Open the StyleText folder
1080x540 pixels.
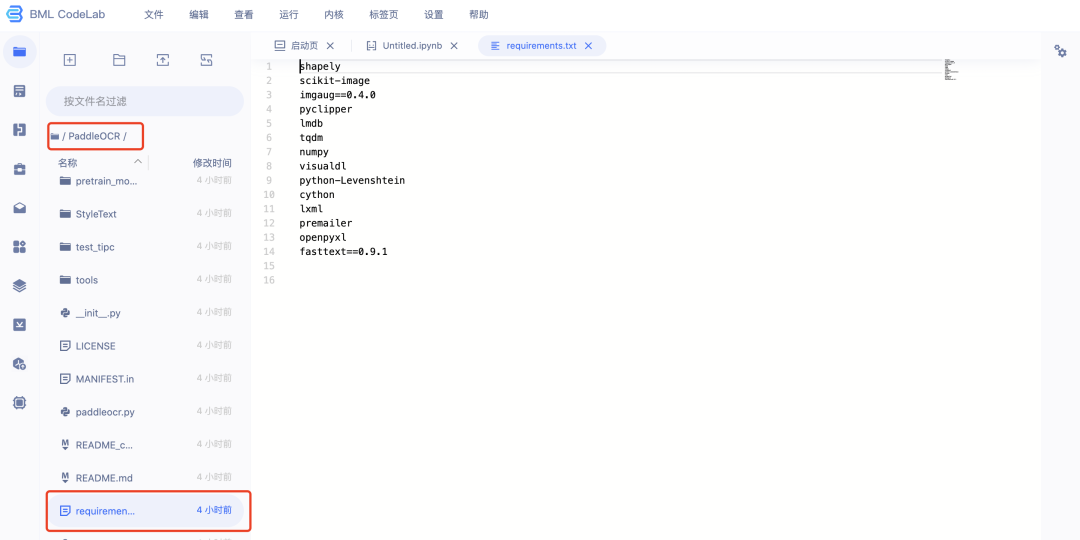tap(145, 214)
